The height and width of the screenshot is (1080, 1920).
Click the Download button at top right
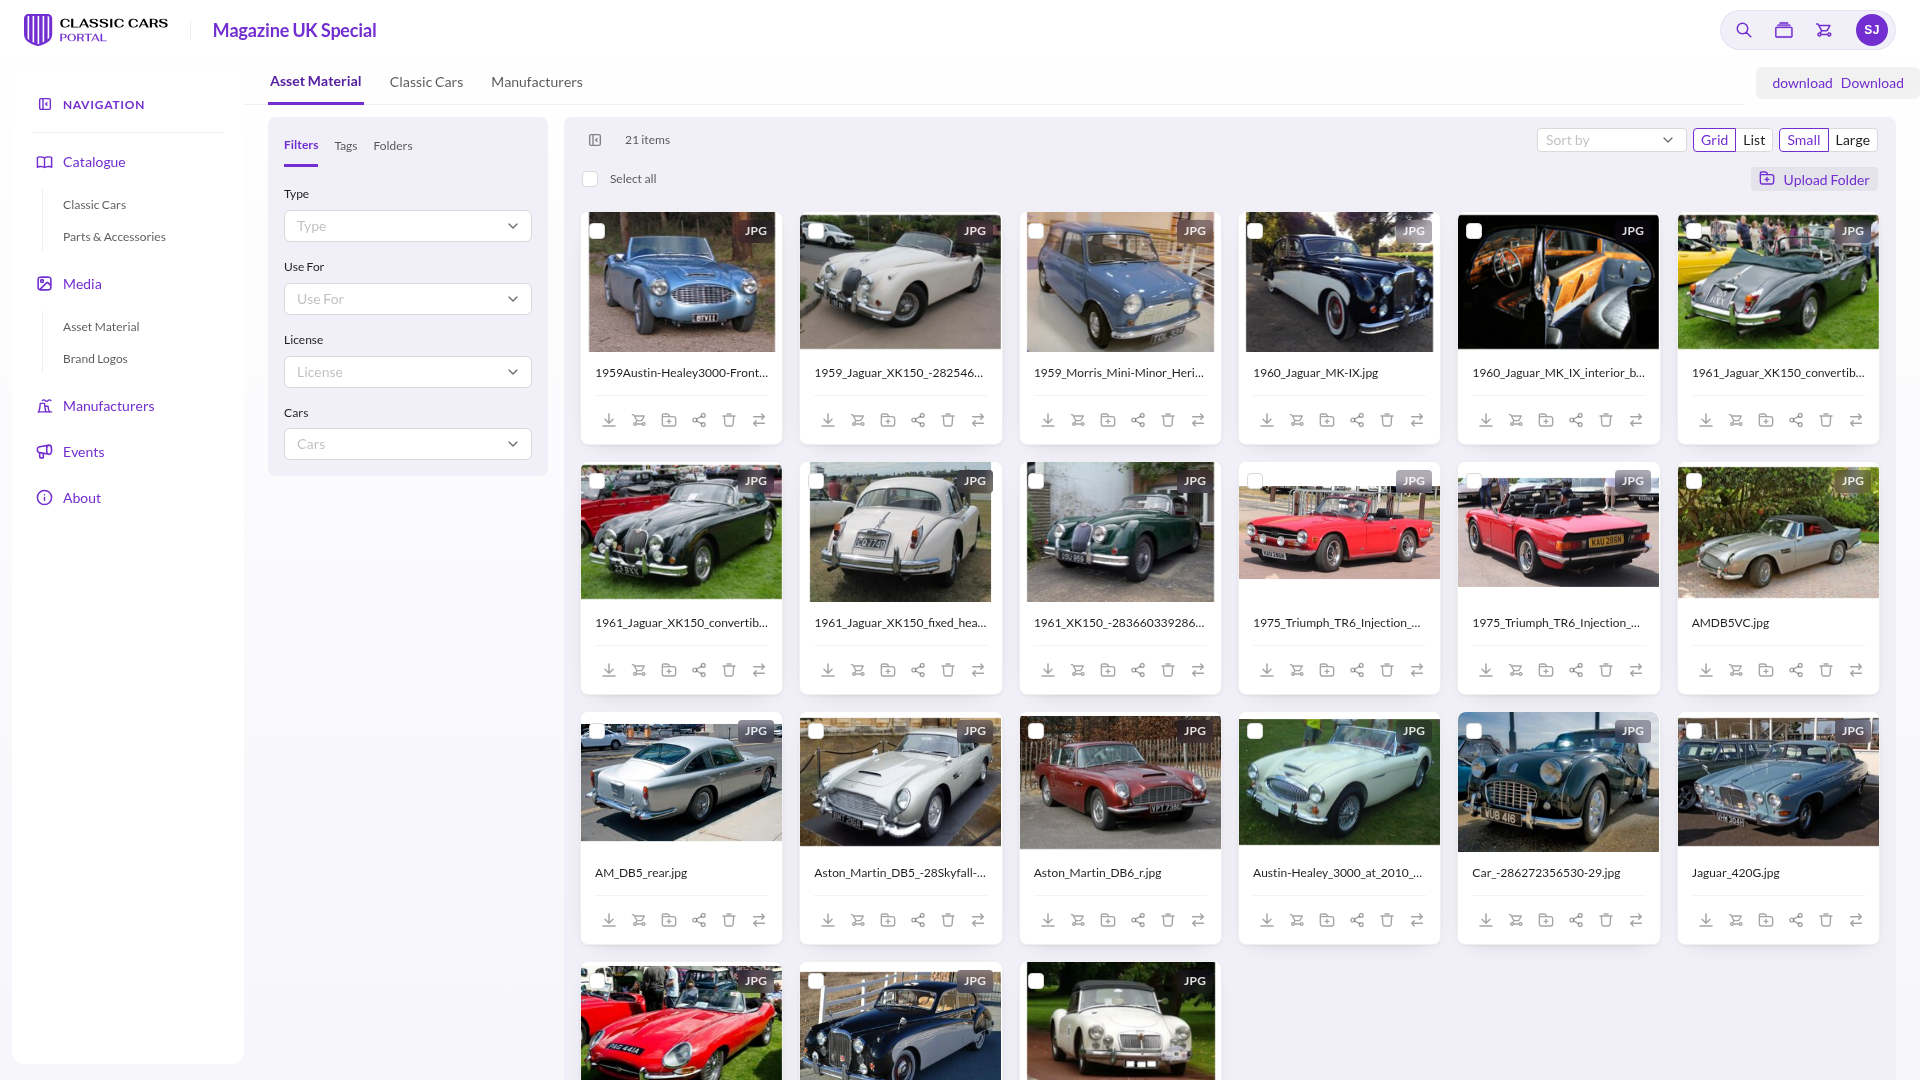(x=1838, y=83)
